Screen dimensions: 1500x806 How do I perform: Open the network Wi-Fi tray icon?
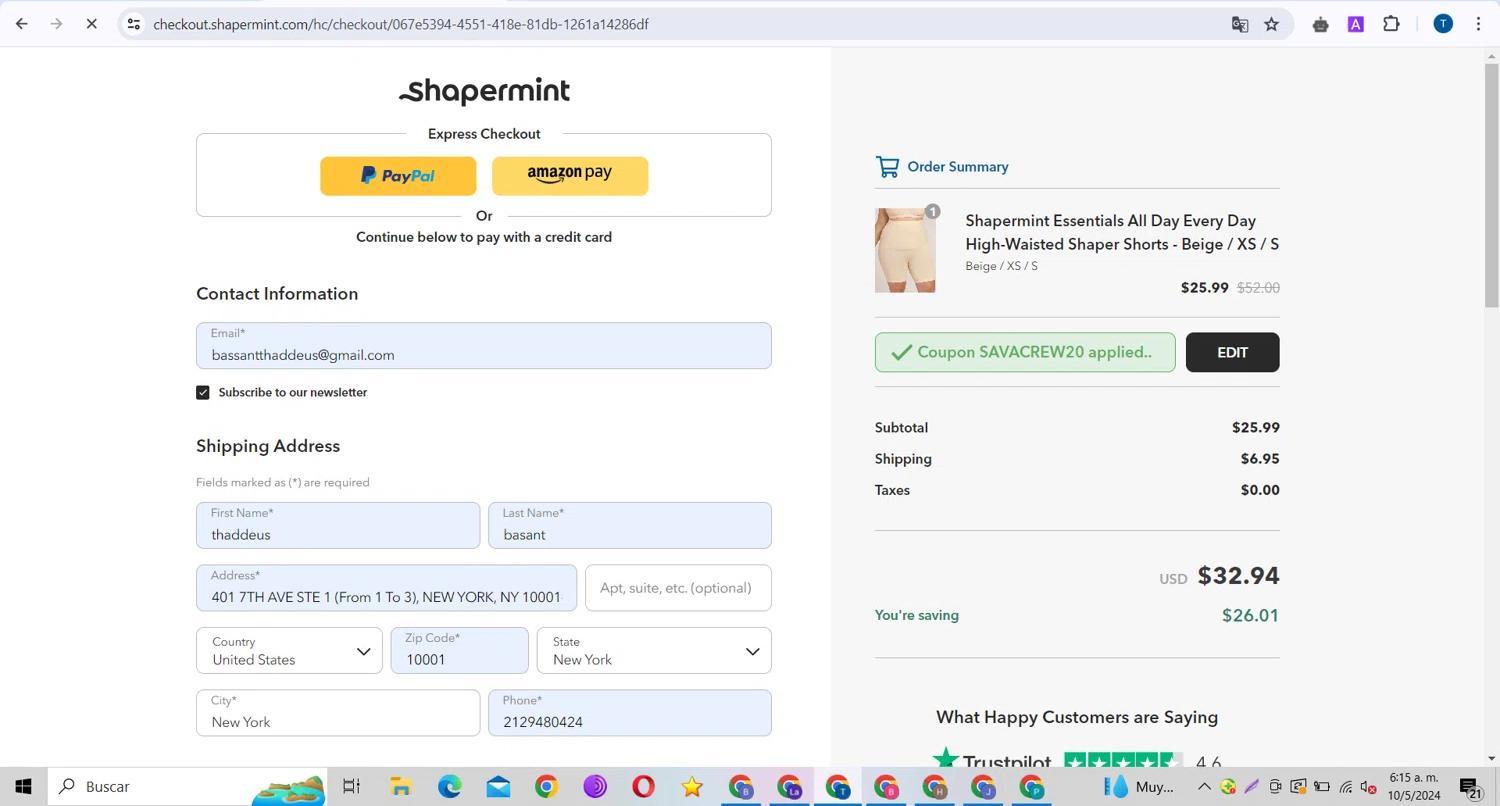pyautogui.click(x=1346, y=787)
